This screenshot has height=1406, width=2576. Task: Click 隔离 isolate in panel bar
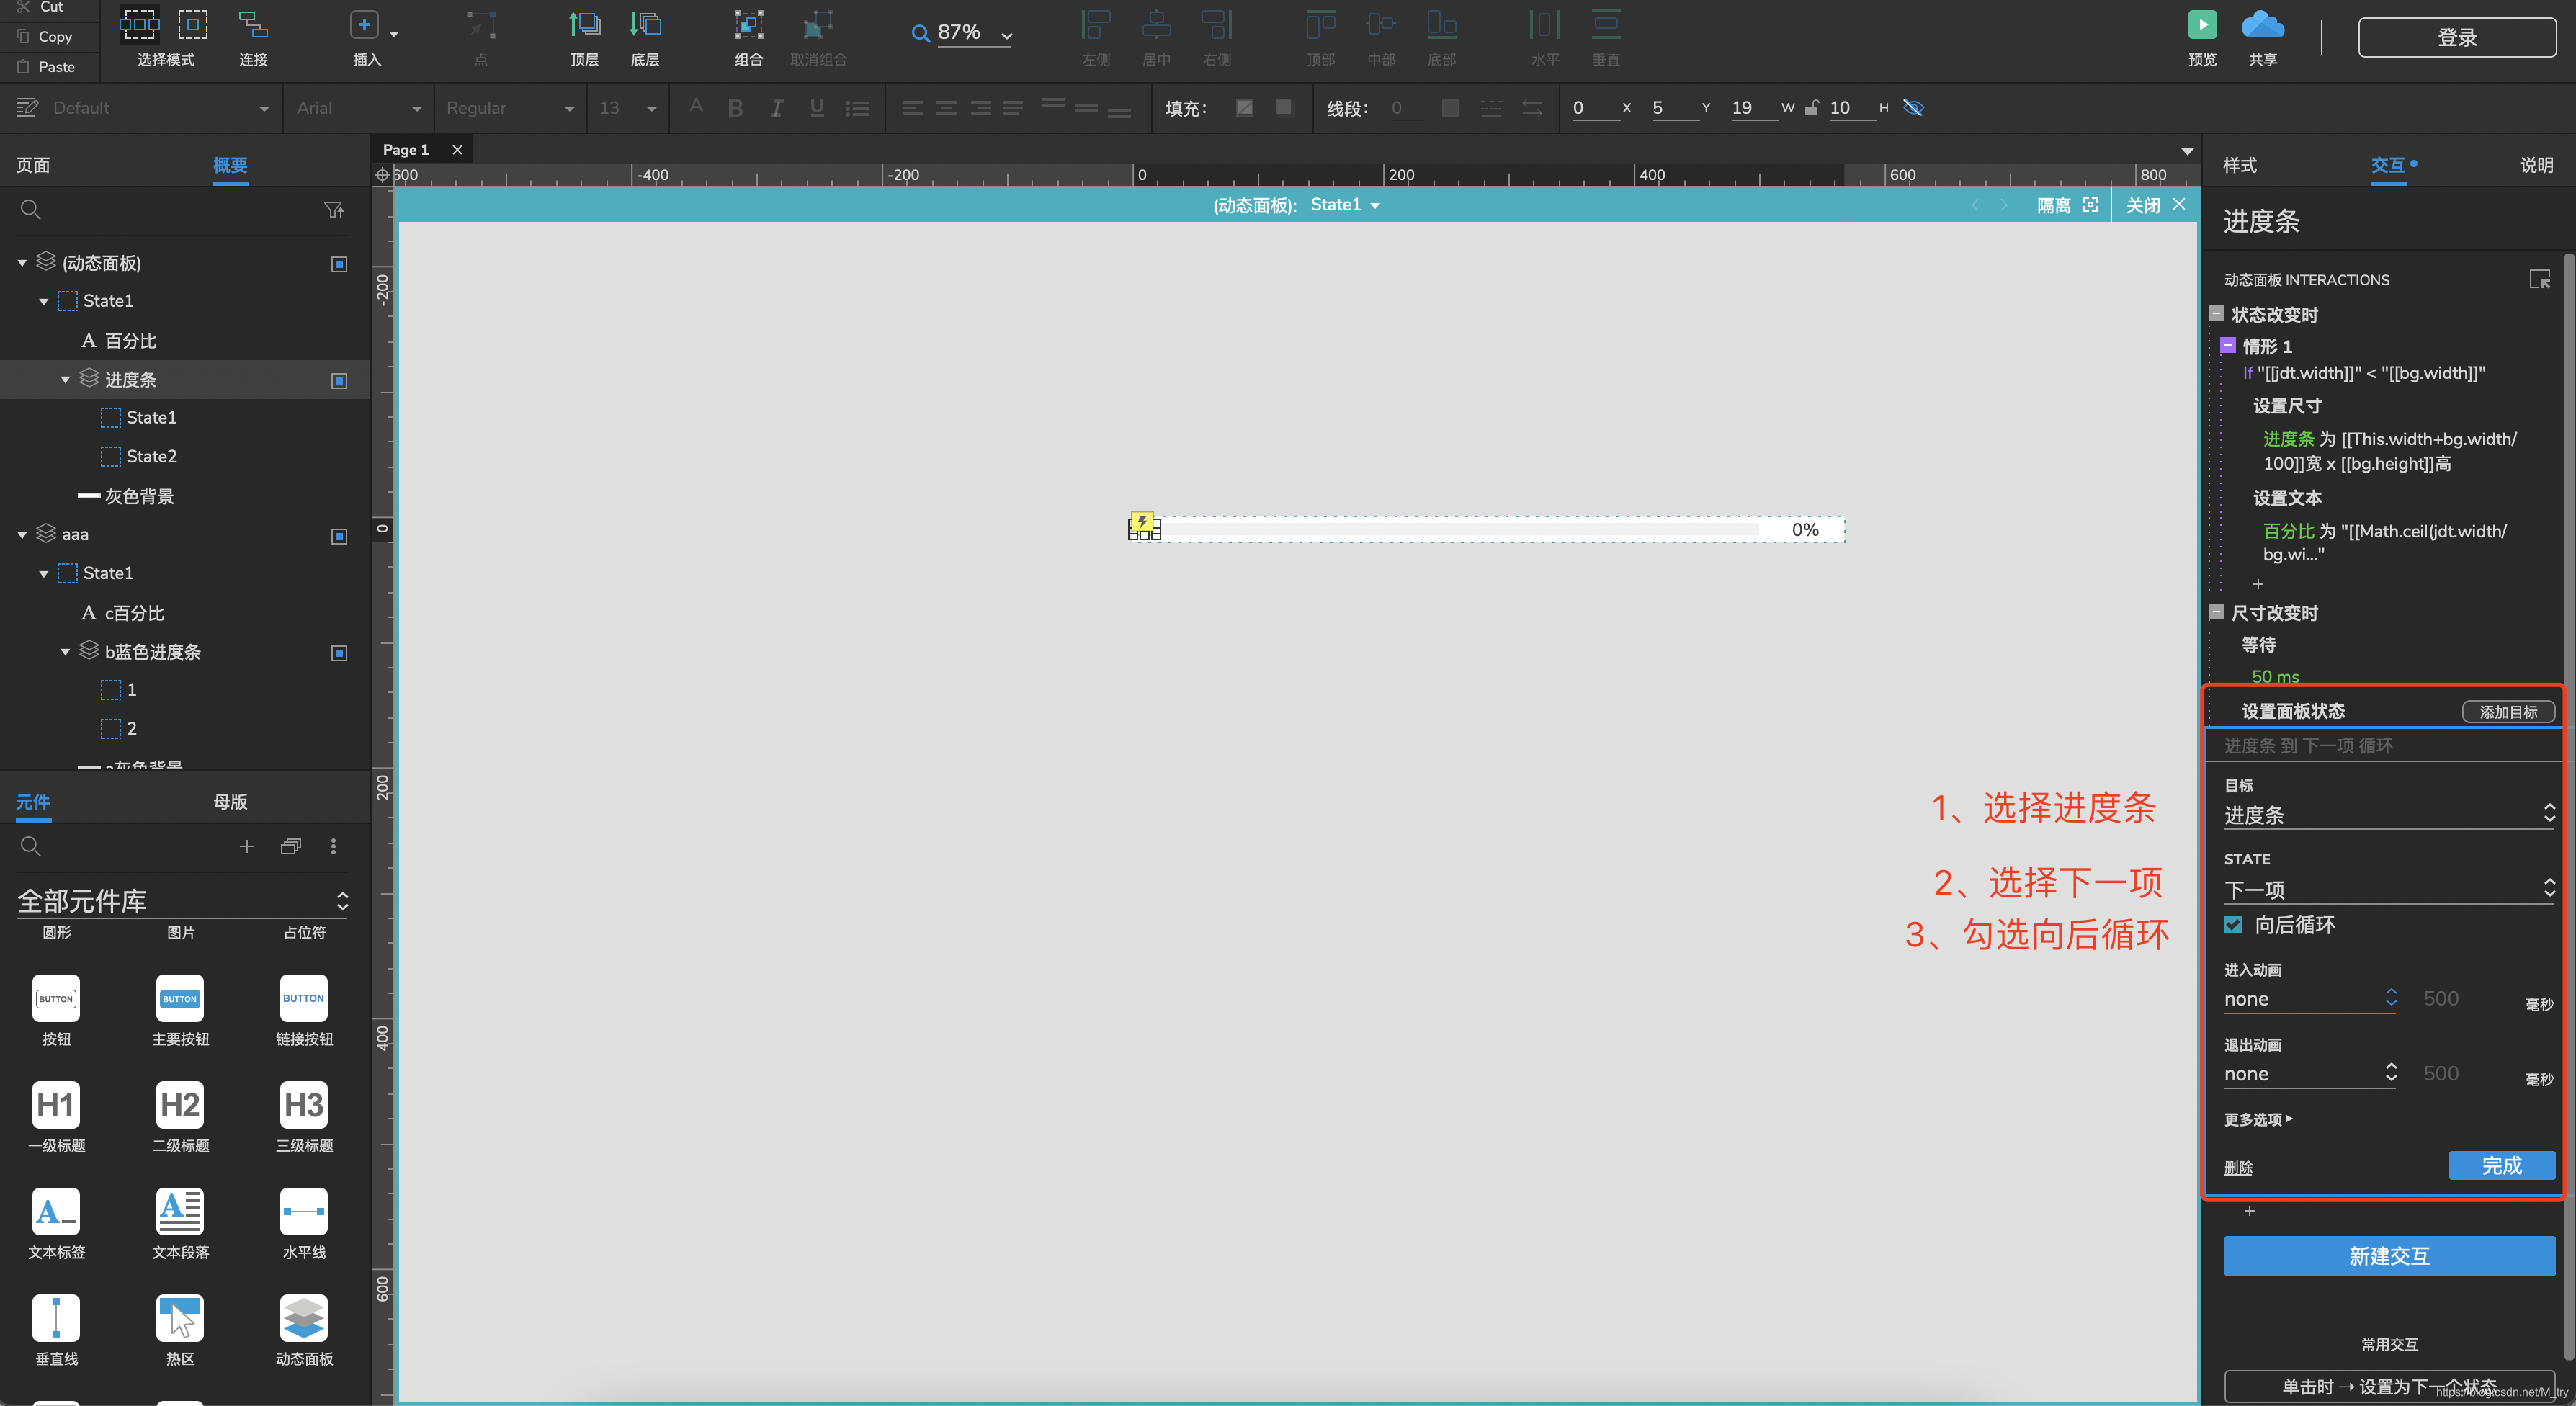point(2067,205)
